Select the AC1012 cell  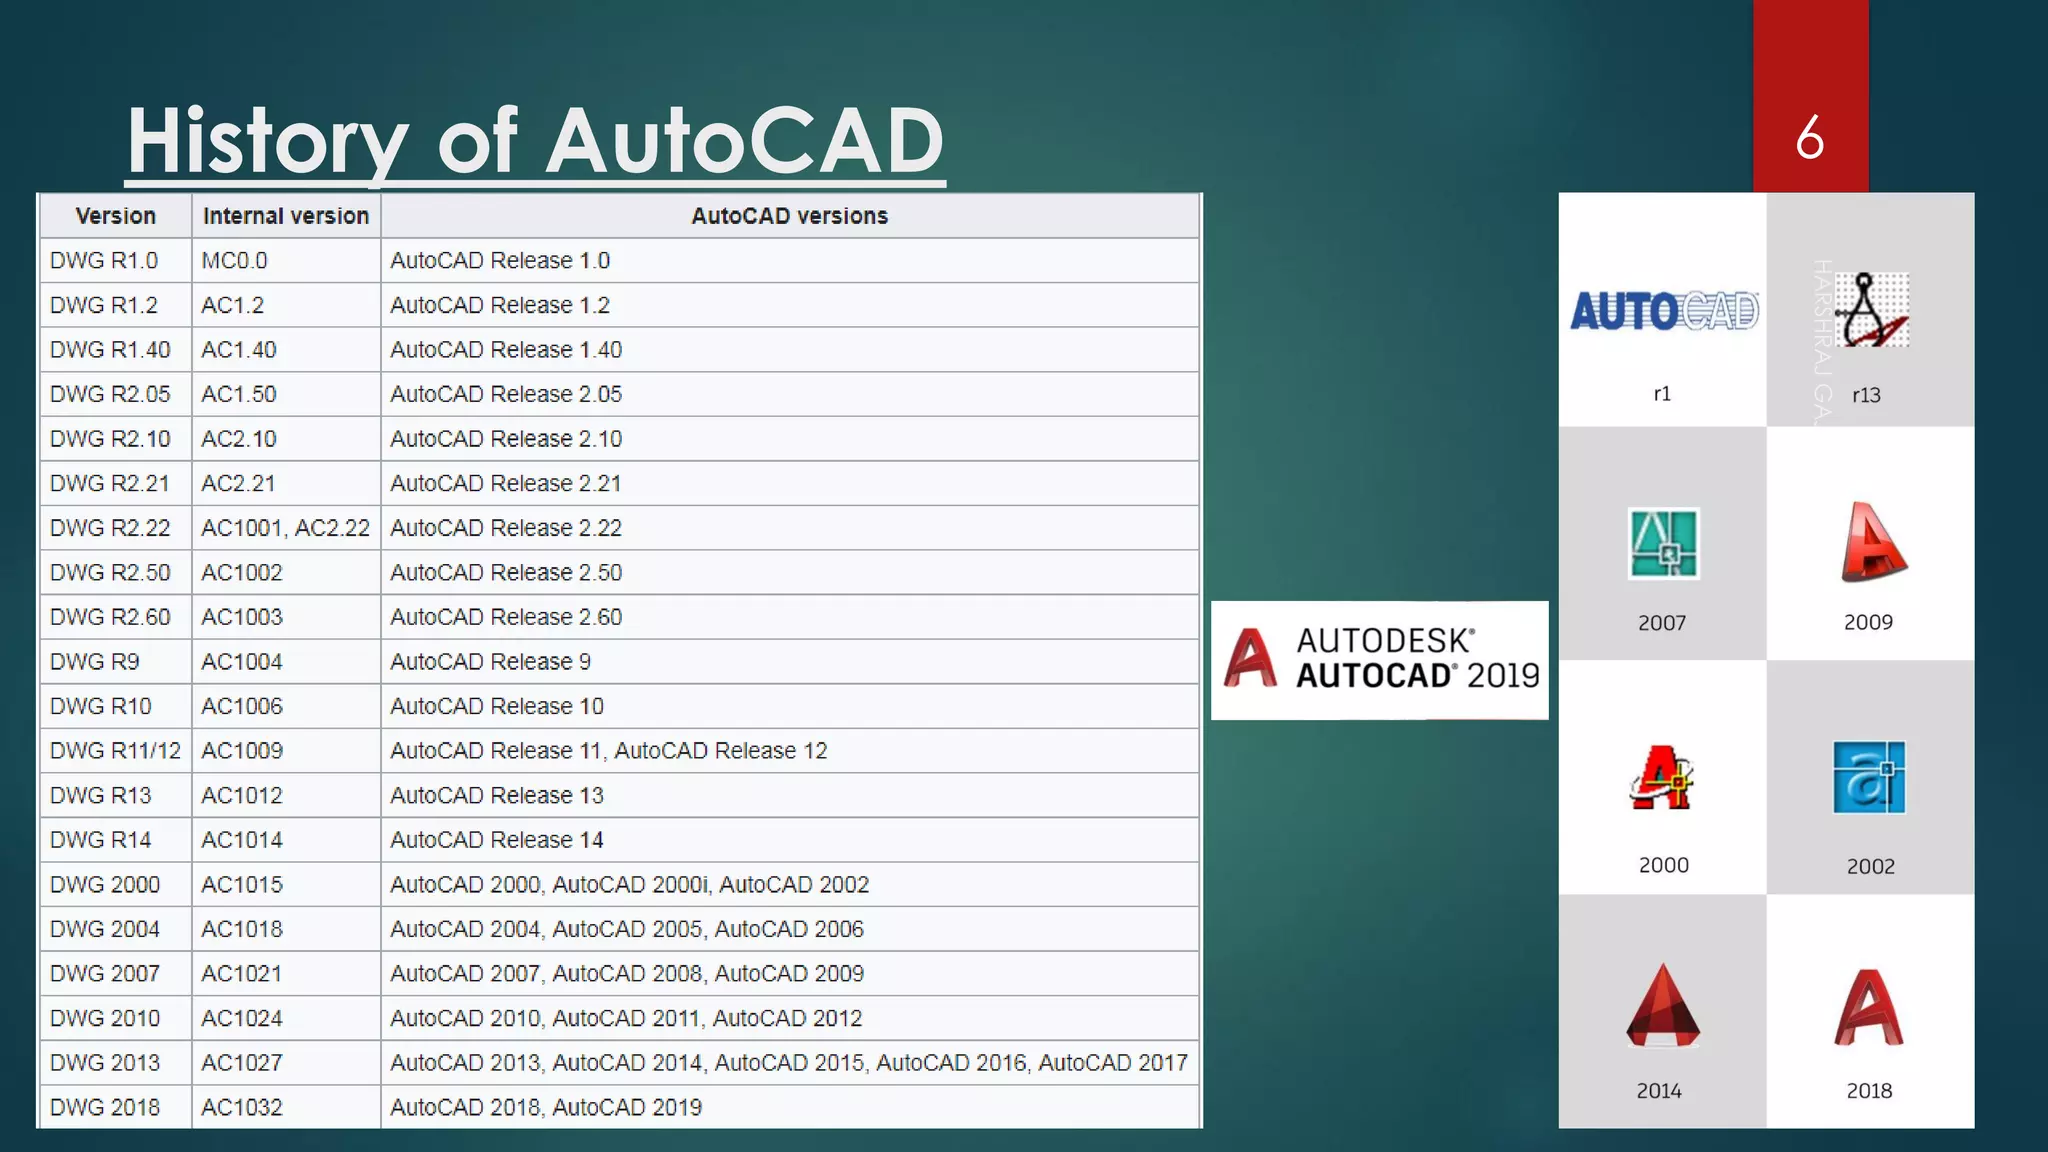point(286,796)
